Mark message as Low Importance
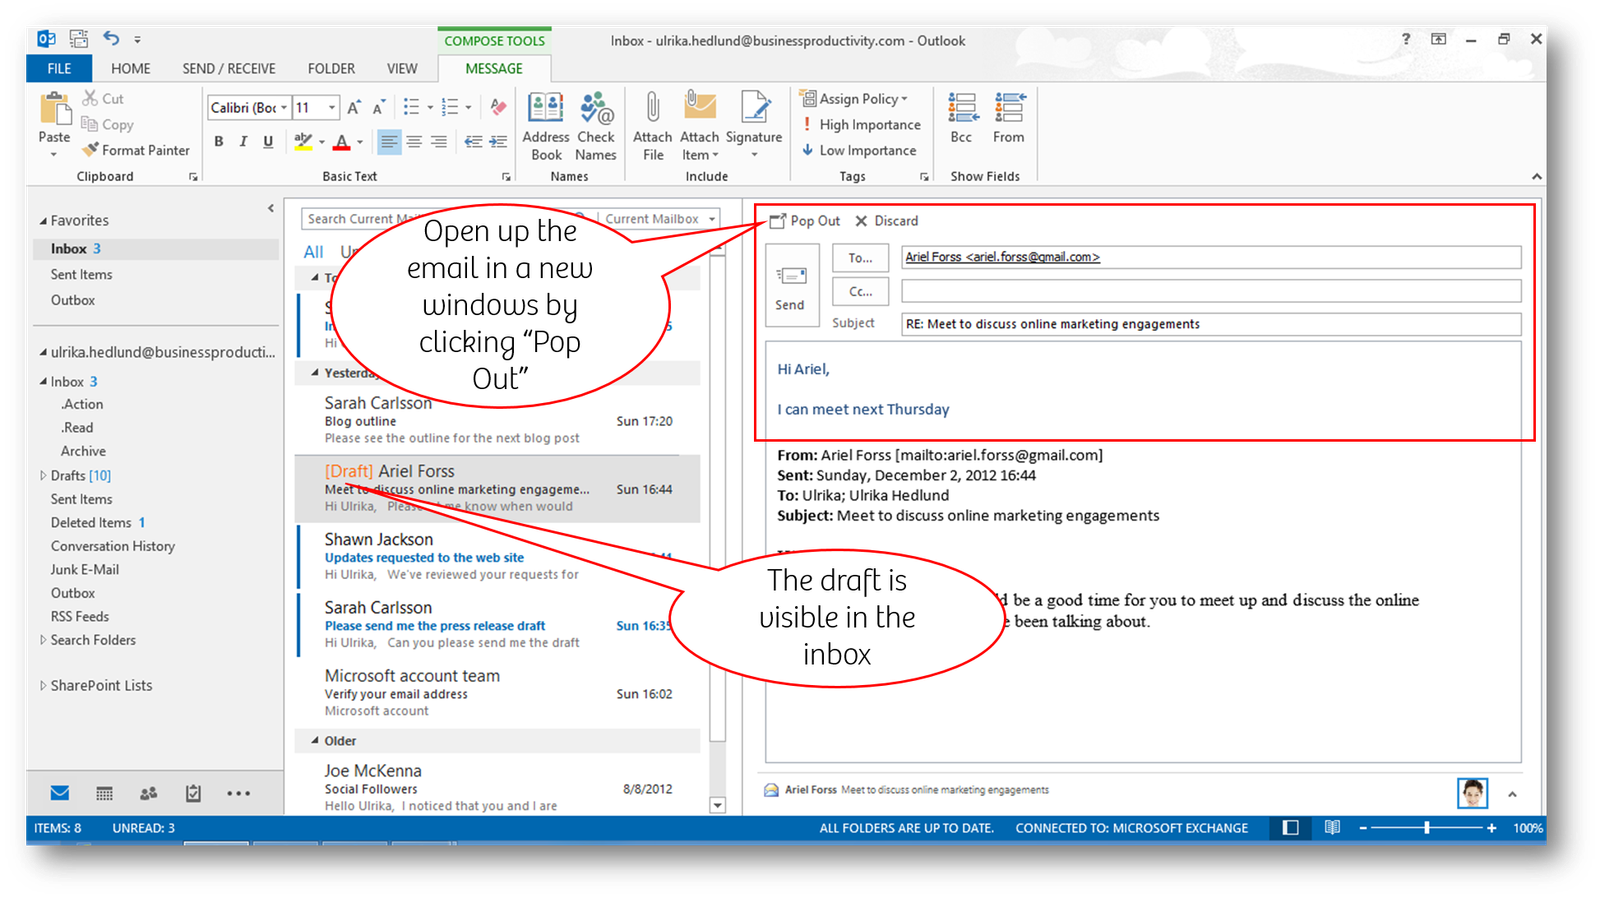This screenshot has height=899, width=1600. 859,150
